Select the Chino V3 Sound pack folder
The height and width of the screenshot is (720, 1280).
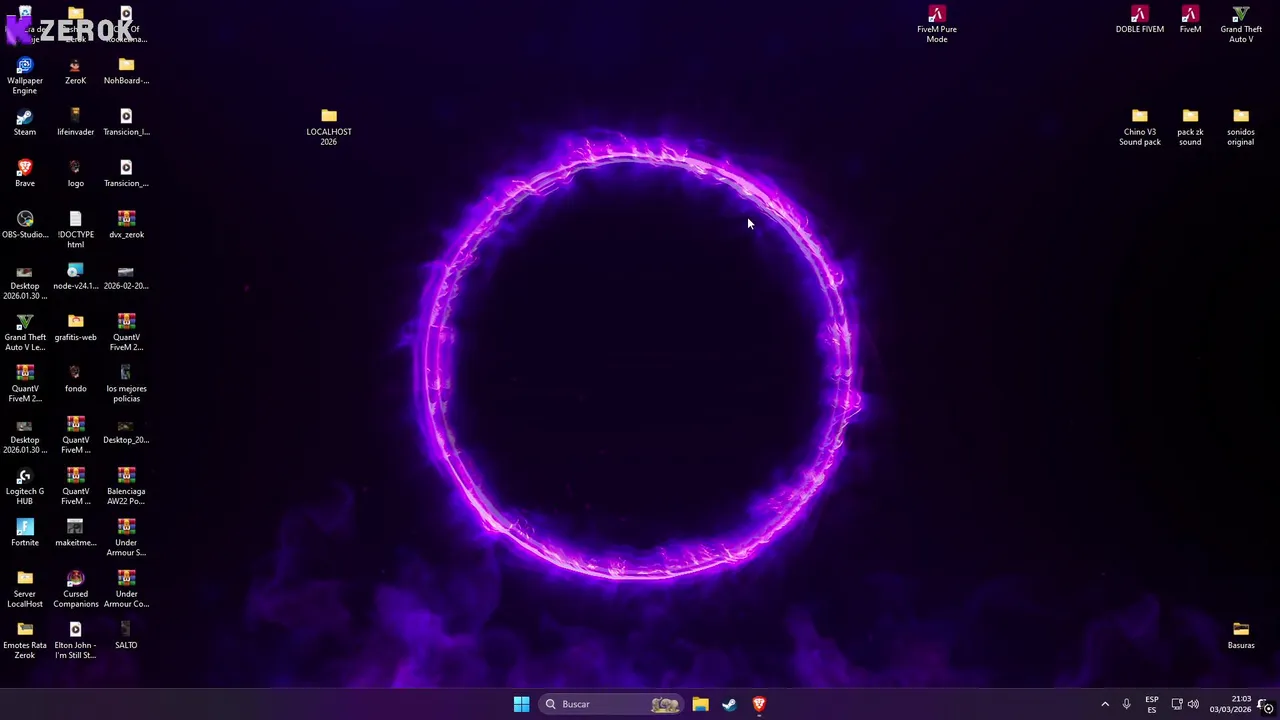[x=1140, y=127]
